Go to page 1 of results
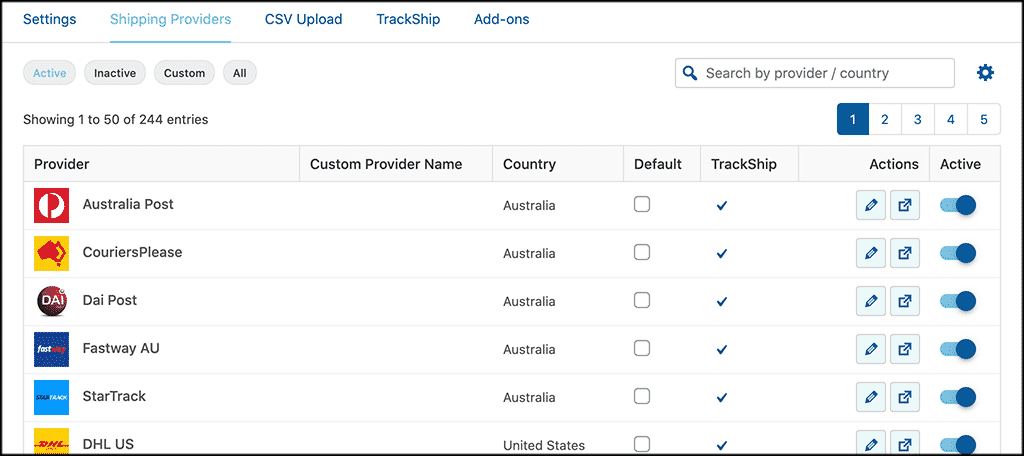This screenshot has width=1024, height=456. click(x=853, y=120)
